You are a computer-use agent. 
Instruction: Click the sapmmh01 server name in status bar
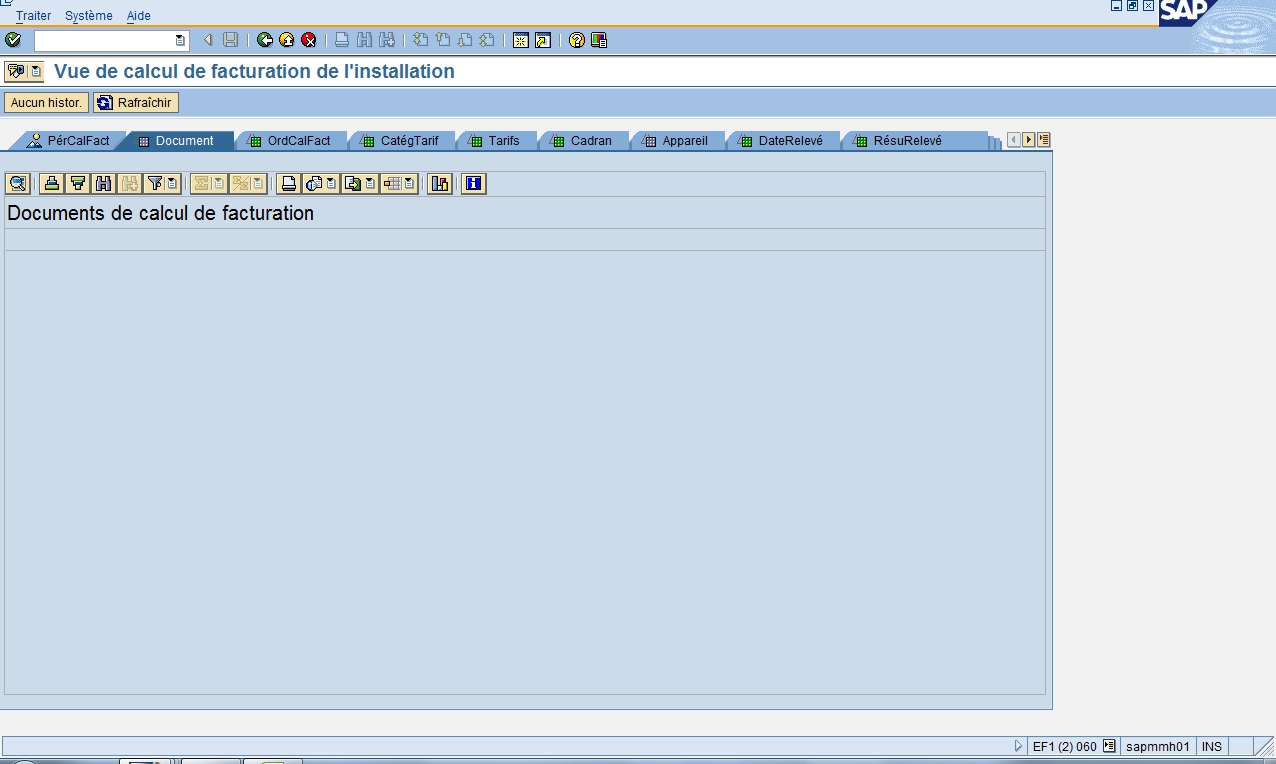(1157, 746)
